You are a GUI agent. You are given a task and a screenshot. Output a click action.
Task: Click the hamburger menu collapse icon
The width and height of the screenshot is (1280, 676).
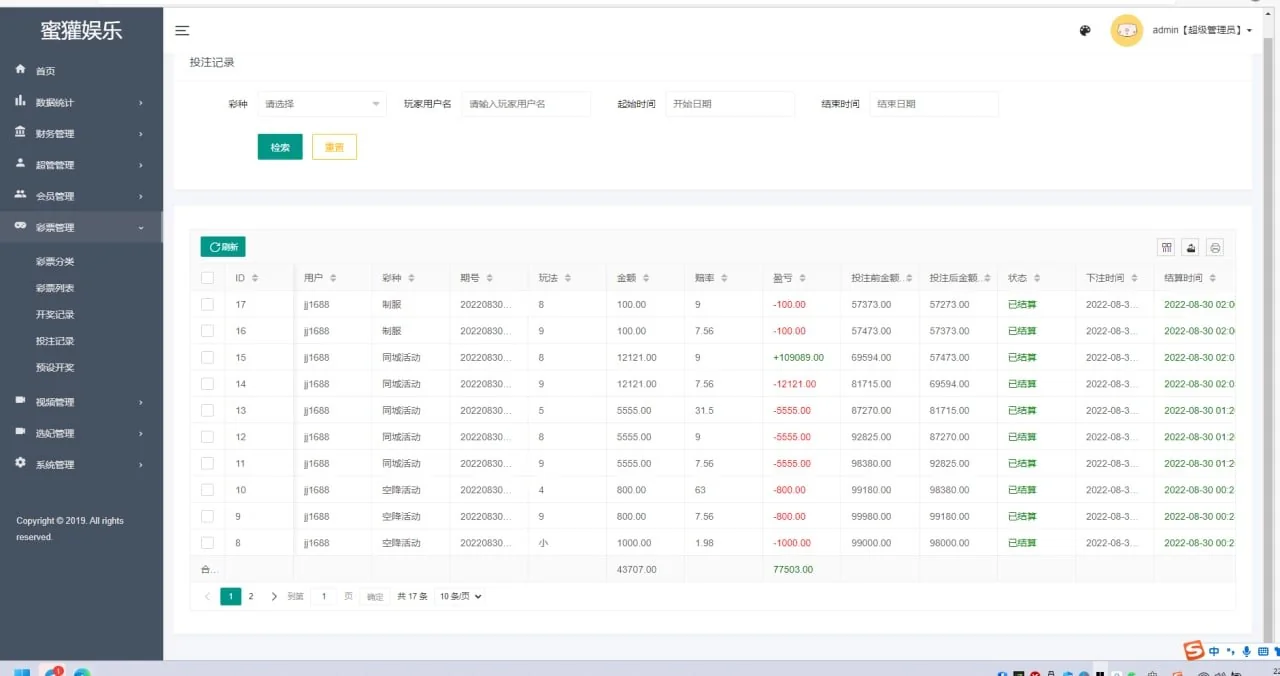tap(182, 31)
